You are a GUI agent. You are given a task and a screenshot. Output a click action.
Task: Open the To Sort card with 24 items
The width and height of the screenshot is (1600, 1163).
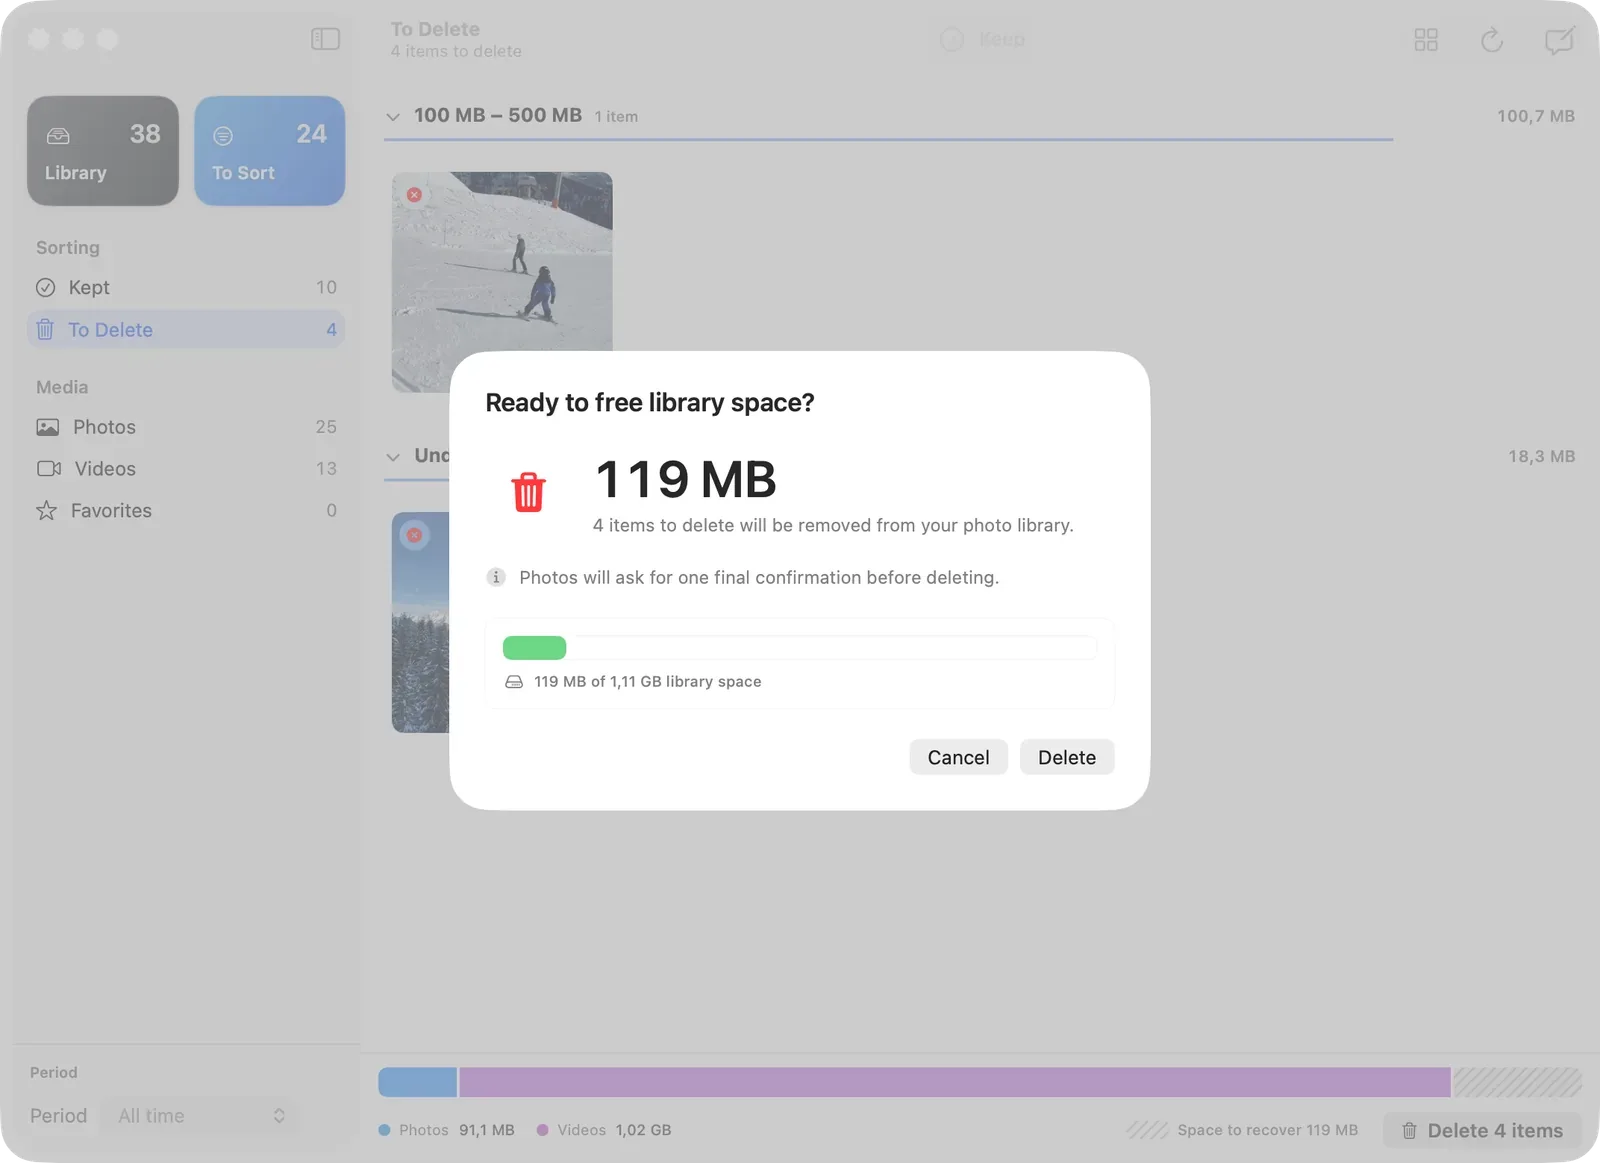270,151
